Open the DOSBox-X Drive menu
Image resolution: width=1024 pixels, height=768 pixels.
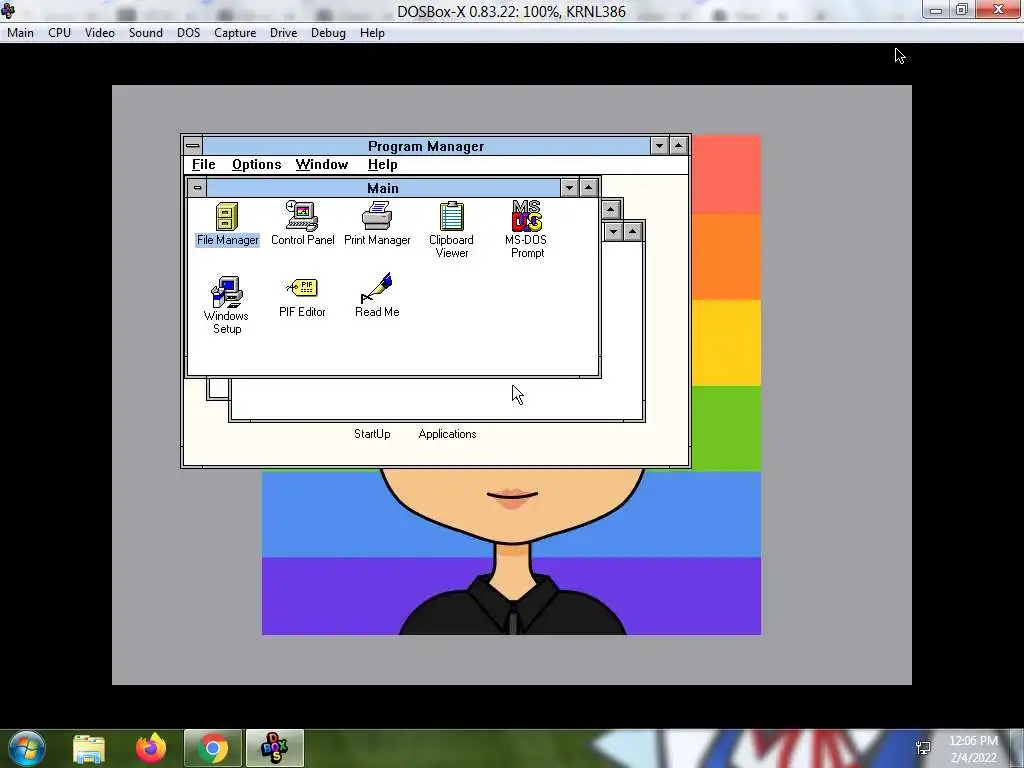point(283,33)
